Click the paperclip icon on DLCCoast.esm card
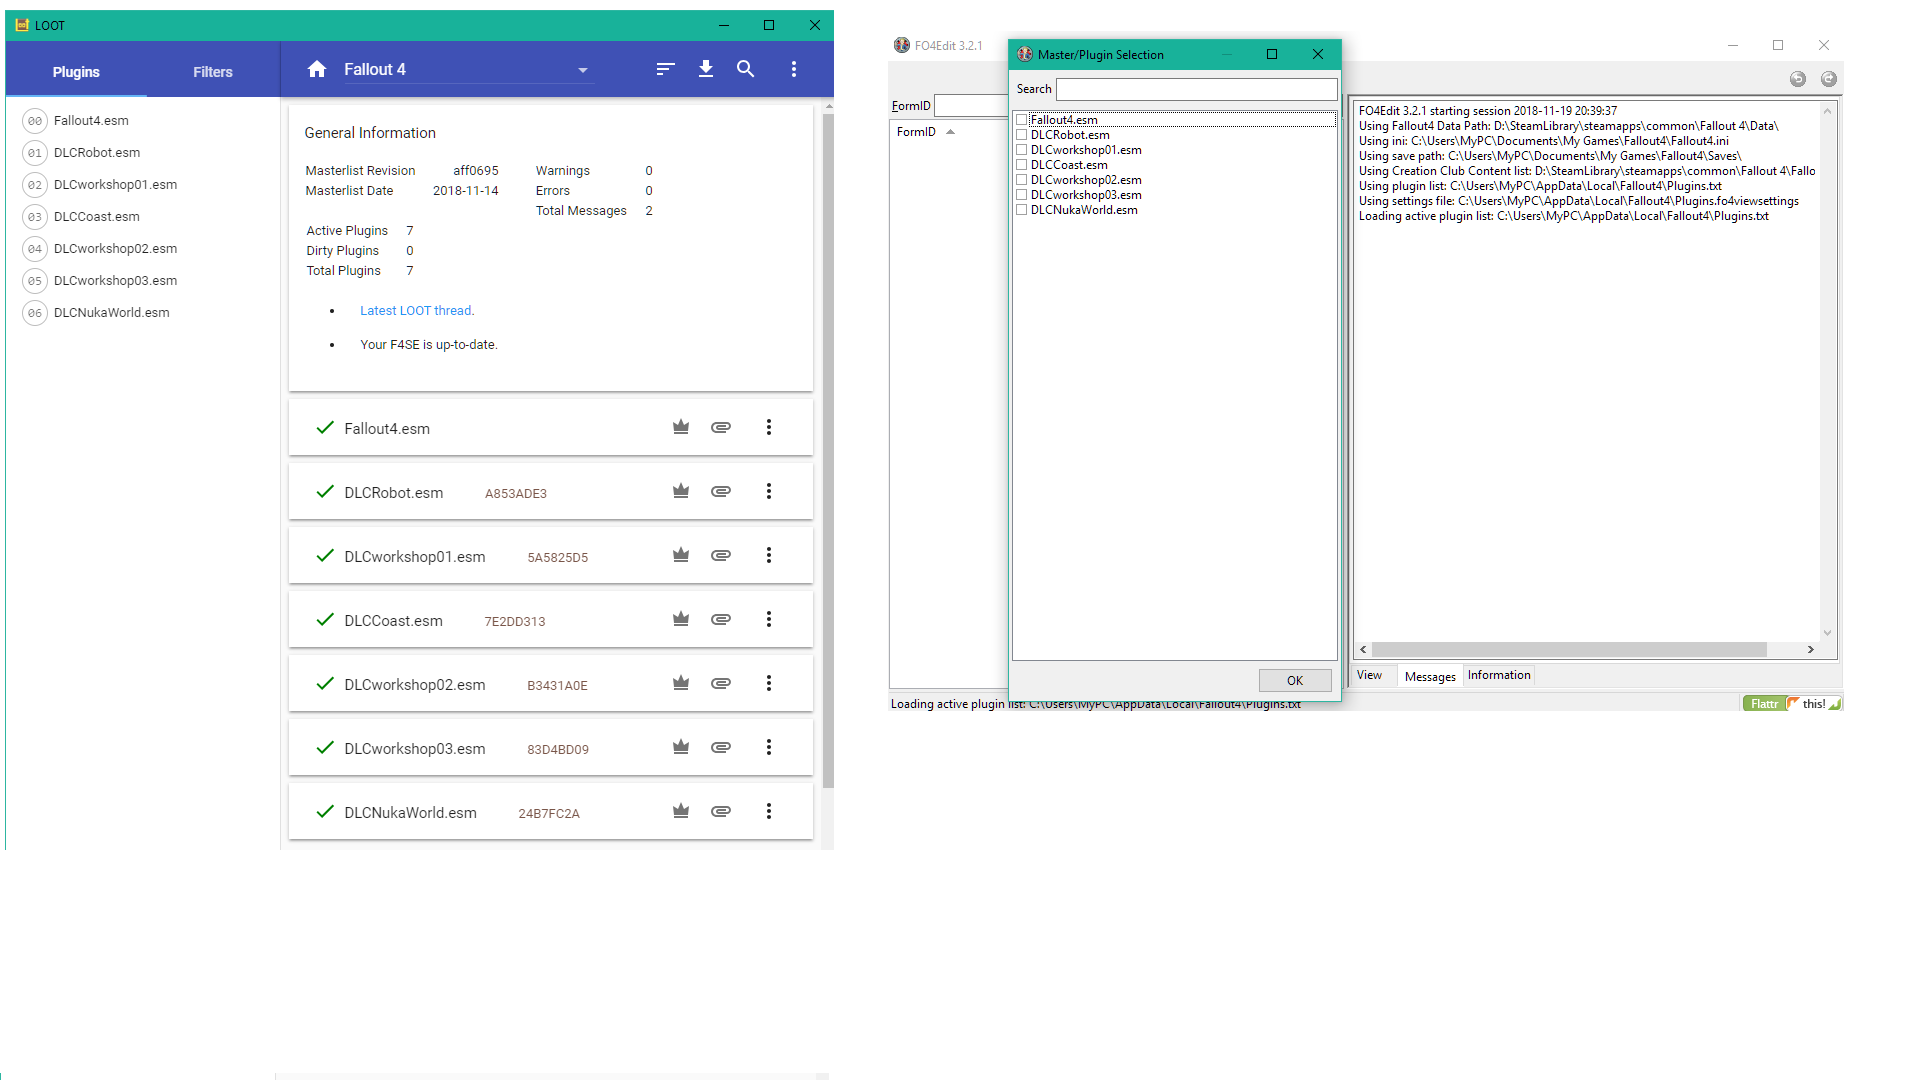 tap(721, 619)
